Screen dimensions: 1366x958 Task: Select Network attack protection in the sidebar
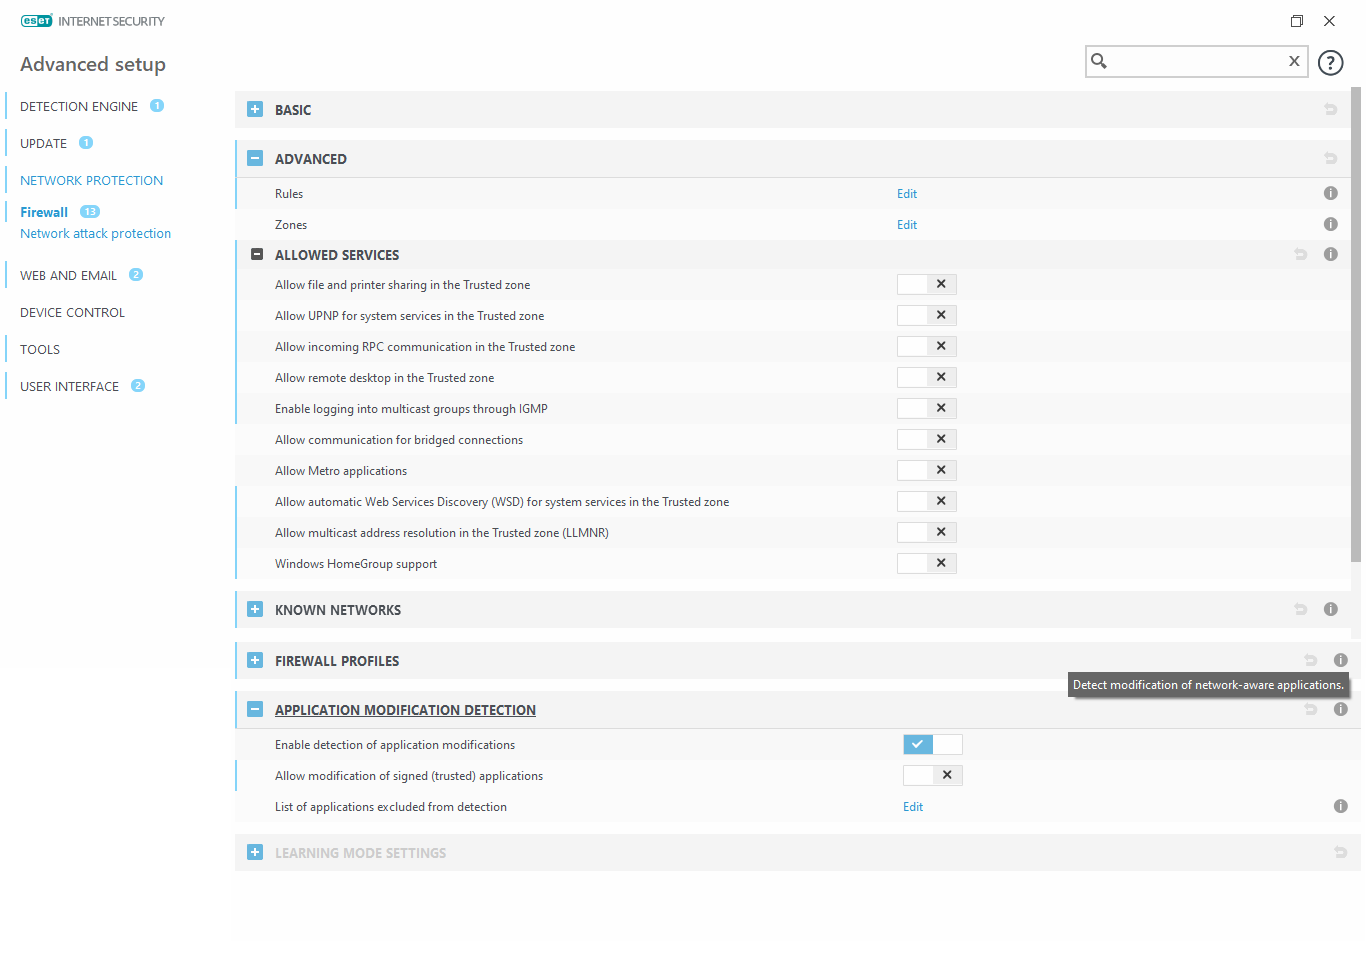click(95, 233)
